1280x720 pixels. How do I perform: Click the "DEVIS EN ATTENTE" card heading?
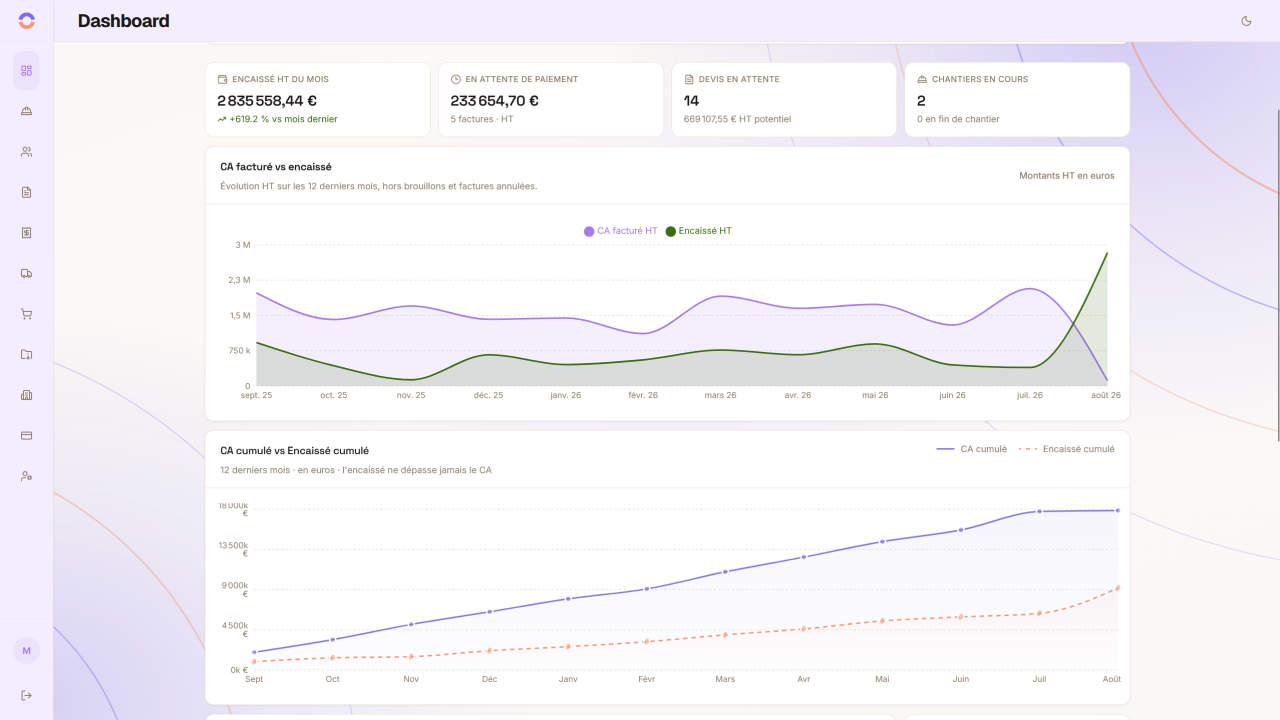point(739,79)
